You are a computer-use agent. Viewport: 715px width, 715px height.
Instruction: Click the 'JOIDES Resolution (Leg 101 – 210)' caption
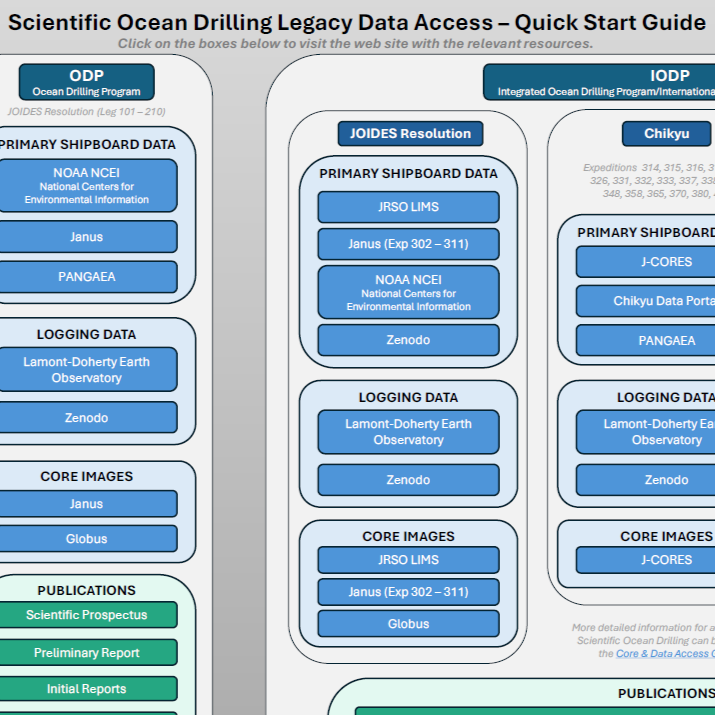87,112
